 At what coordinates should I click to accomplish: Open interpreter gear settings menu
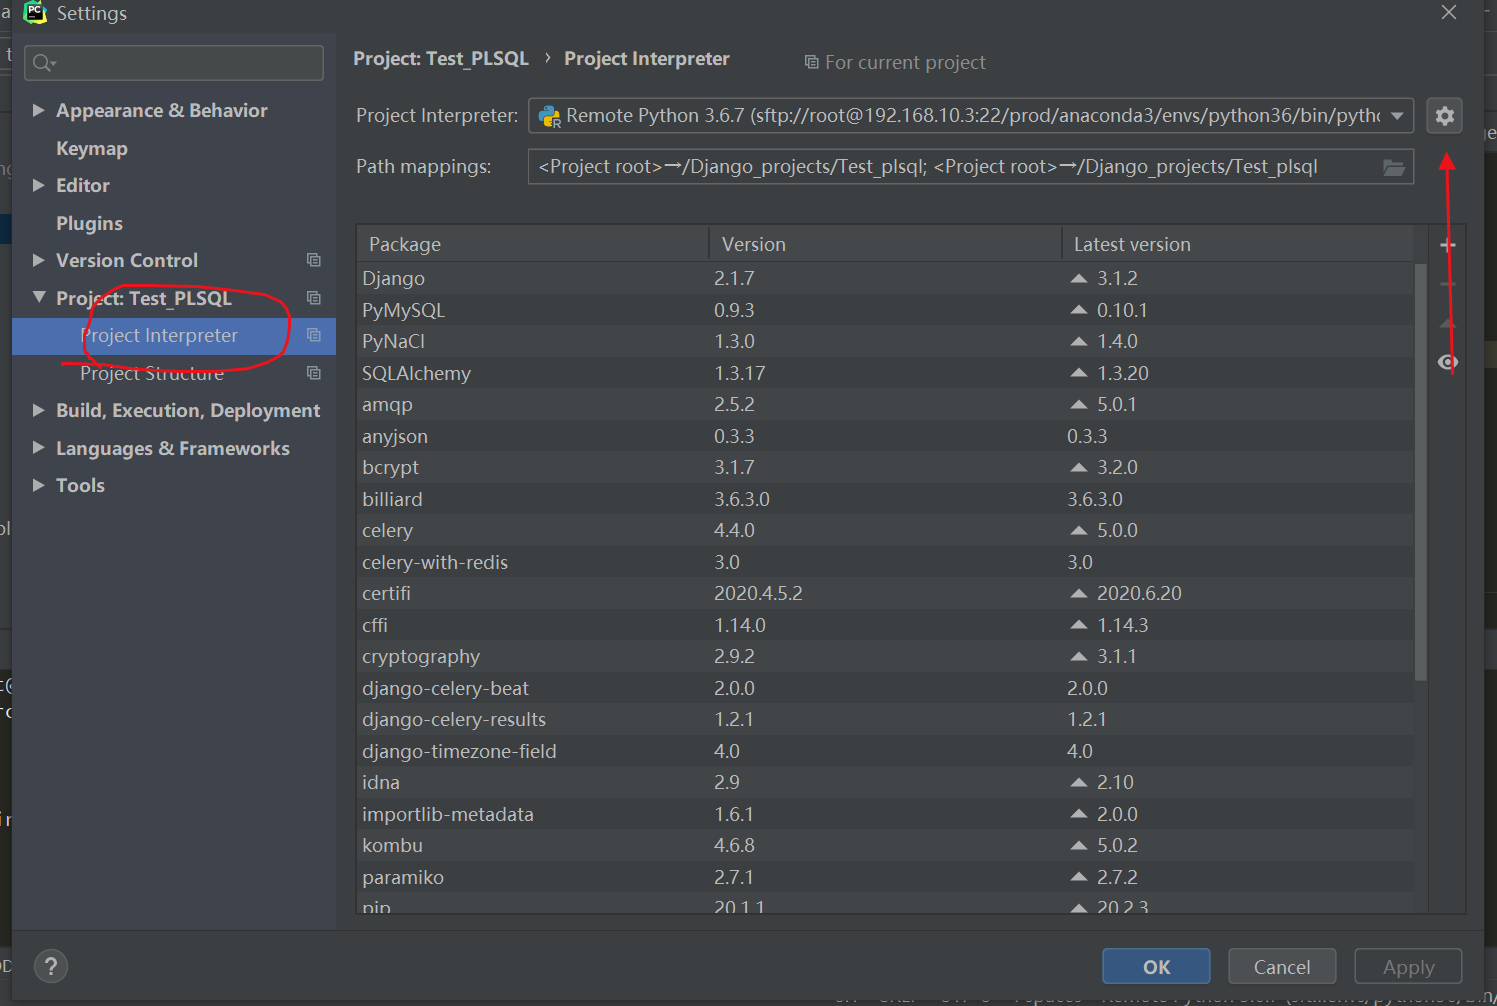tap(1444, 116)
